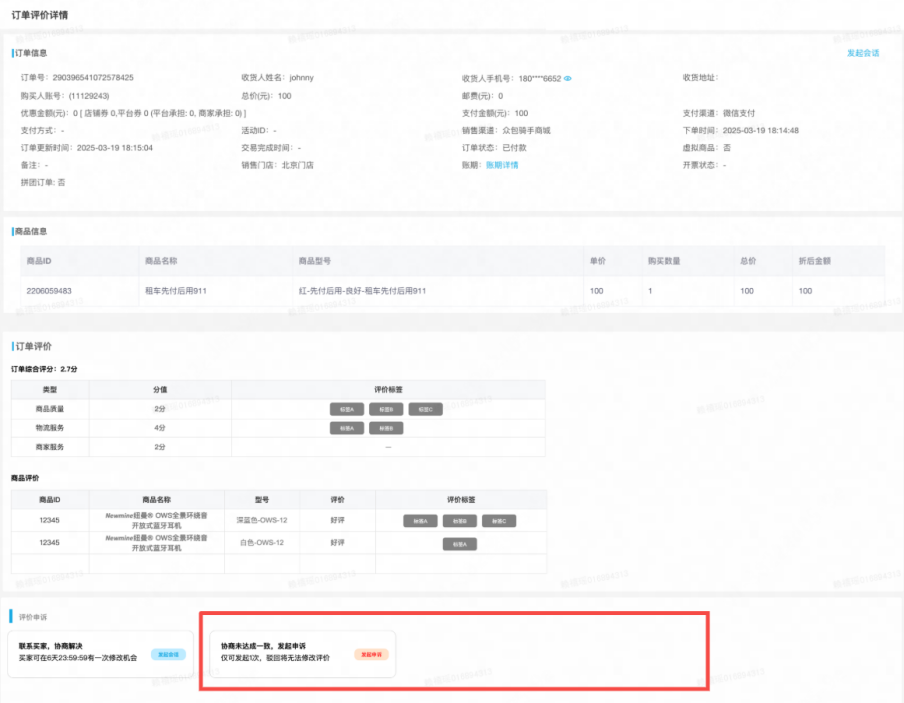Click 标签A for the 深蓝色-OWS-12 product

coord(420,521)
